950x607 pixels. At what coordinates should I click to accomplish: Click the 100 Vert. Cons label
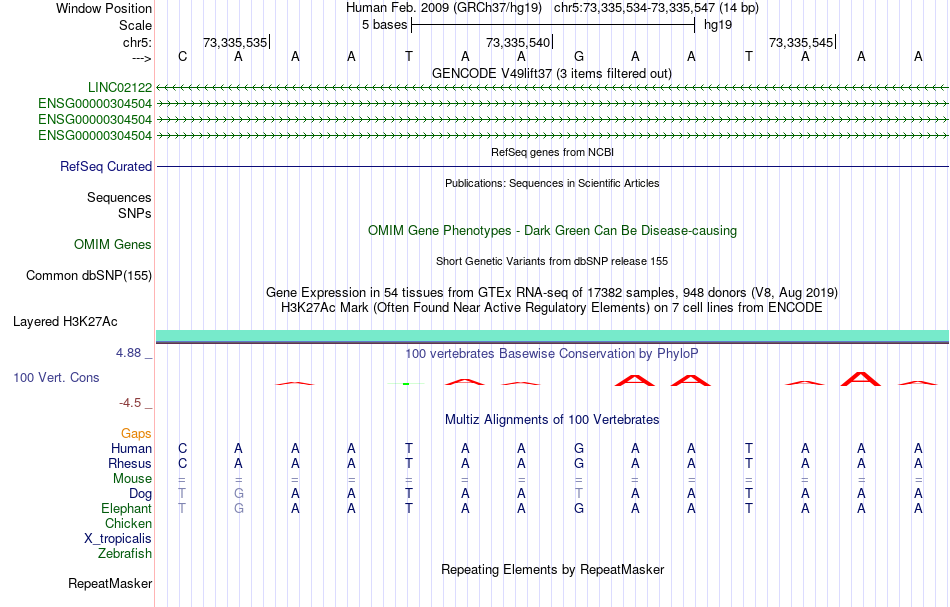tap(56, 378)
